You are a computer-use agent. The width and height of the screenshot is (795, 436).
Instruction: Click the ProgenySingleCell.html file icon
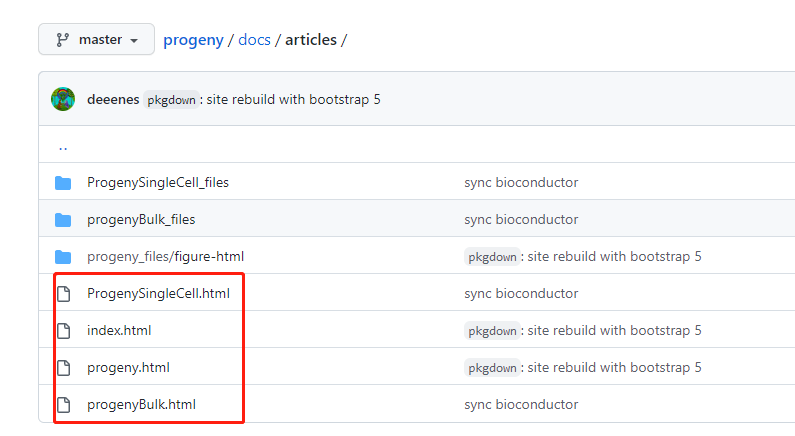point(64,294)
